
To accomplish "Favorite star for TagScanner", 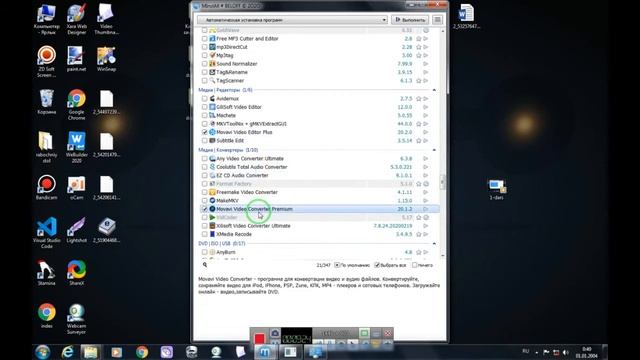I will [418, 81].
